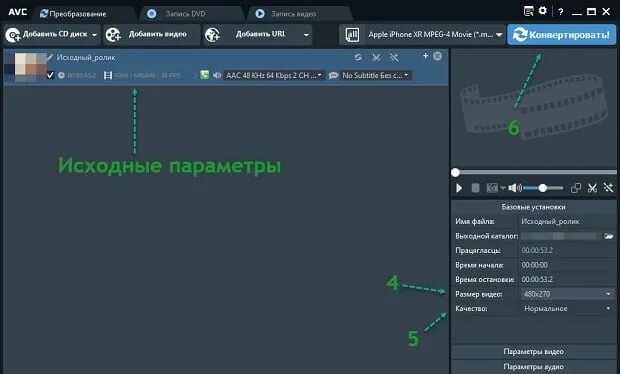620x374 pixels.
Task: Click the pencil rename icon beside Исходный_ролик
Action: point(50,58)
